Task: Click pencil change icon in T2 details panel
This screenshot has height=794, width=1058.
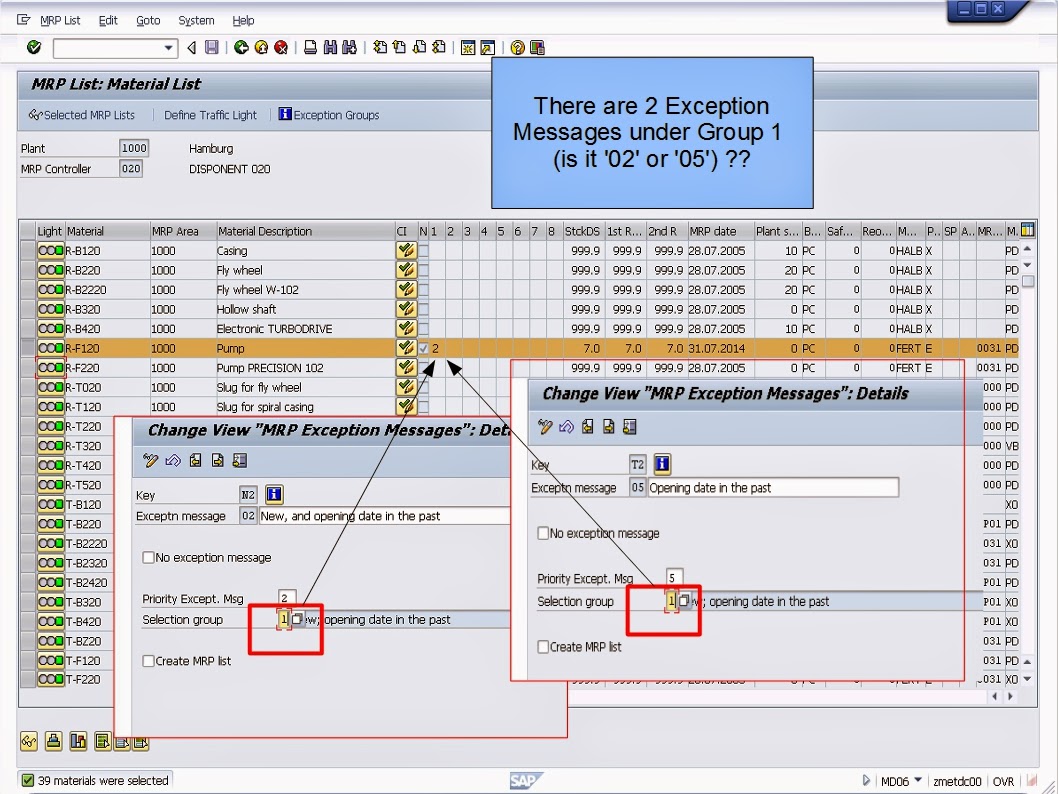Action: tap(545, 426)
